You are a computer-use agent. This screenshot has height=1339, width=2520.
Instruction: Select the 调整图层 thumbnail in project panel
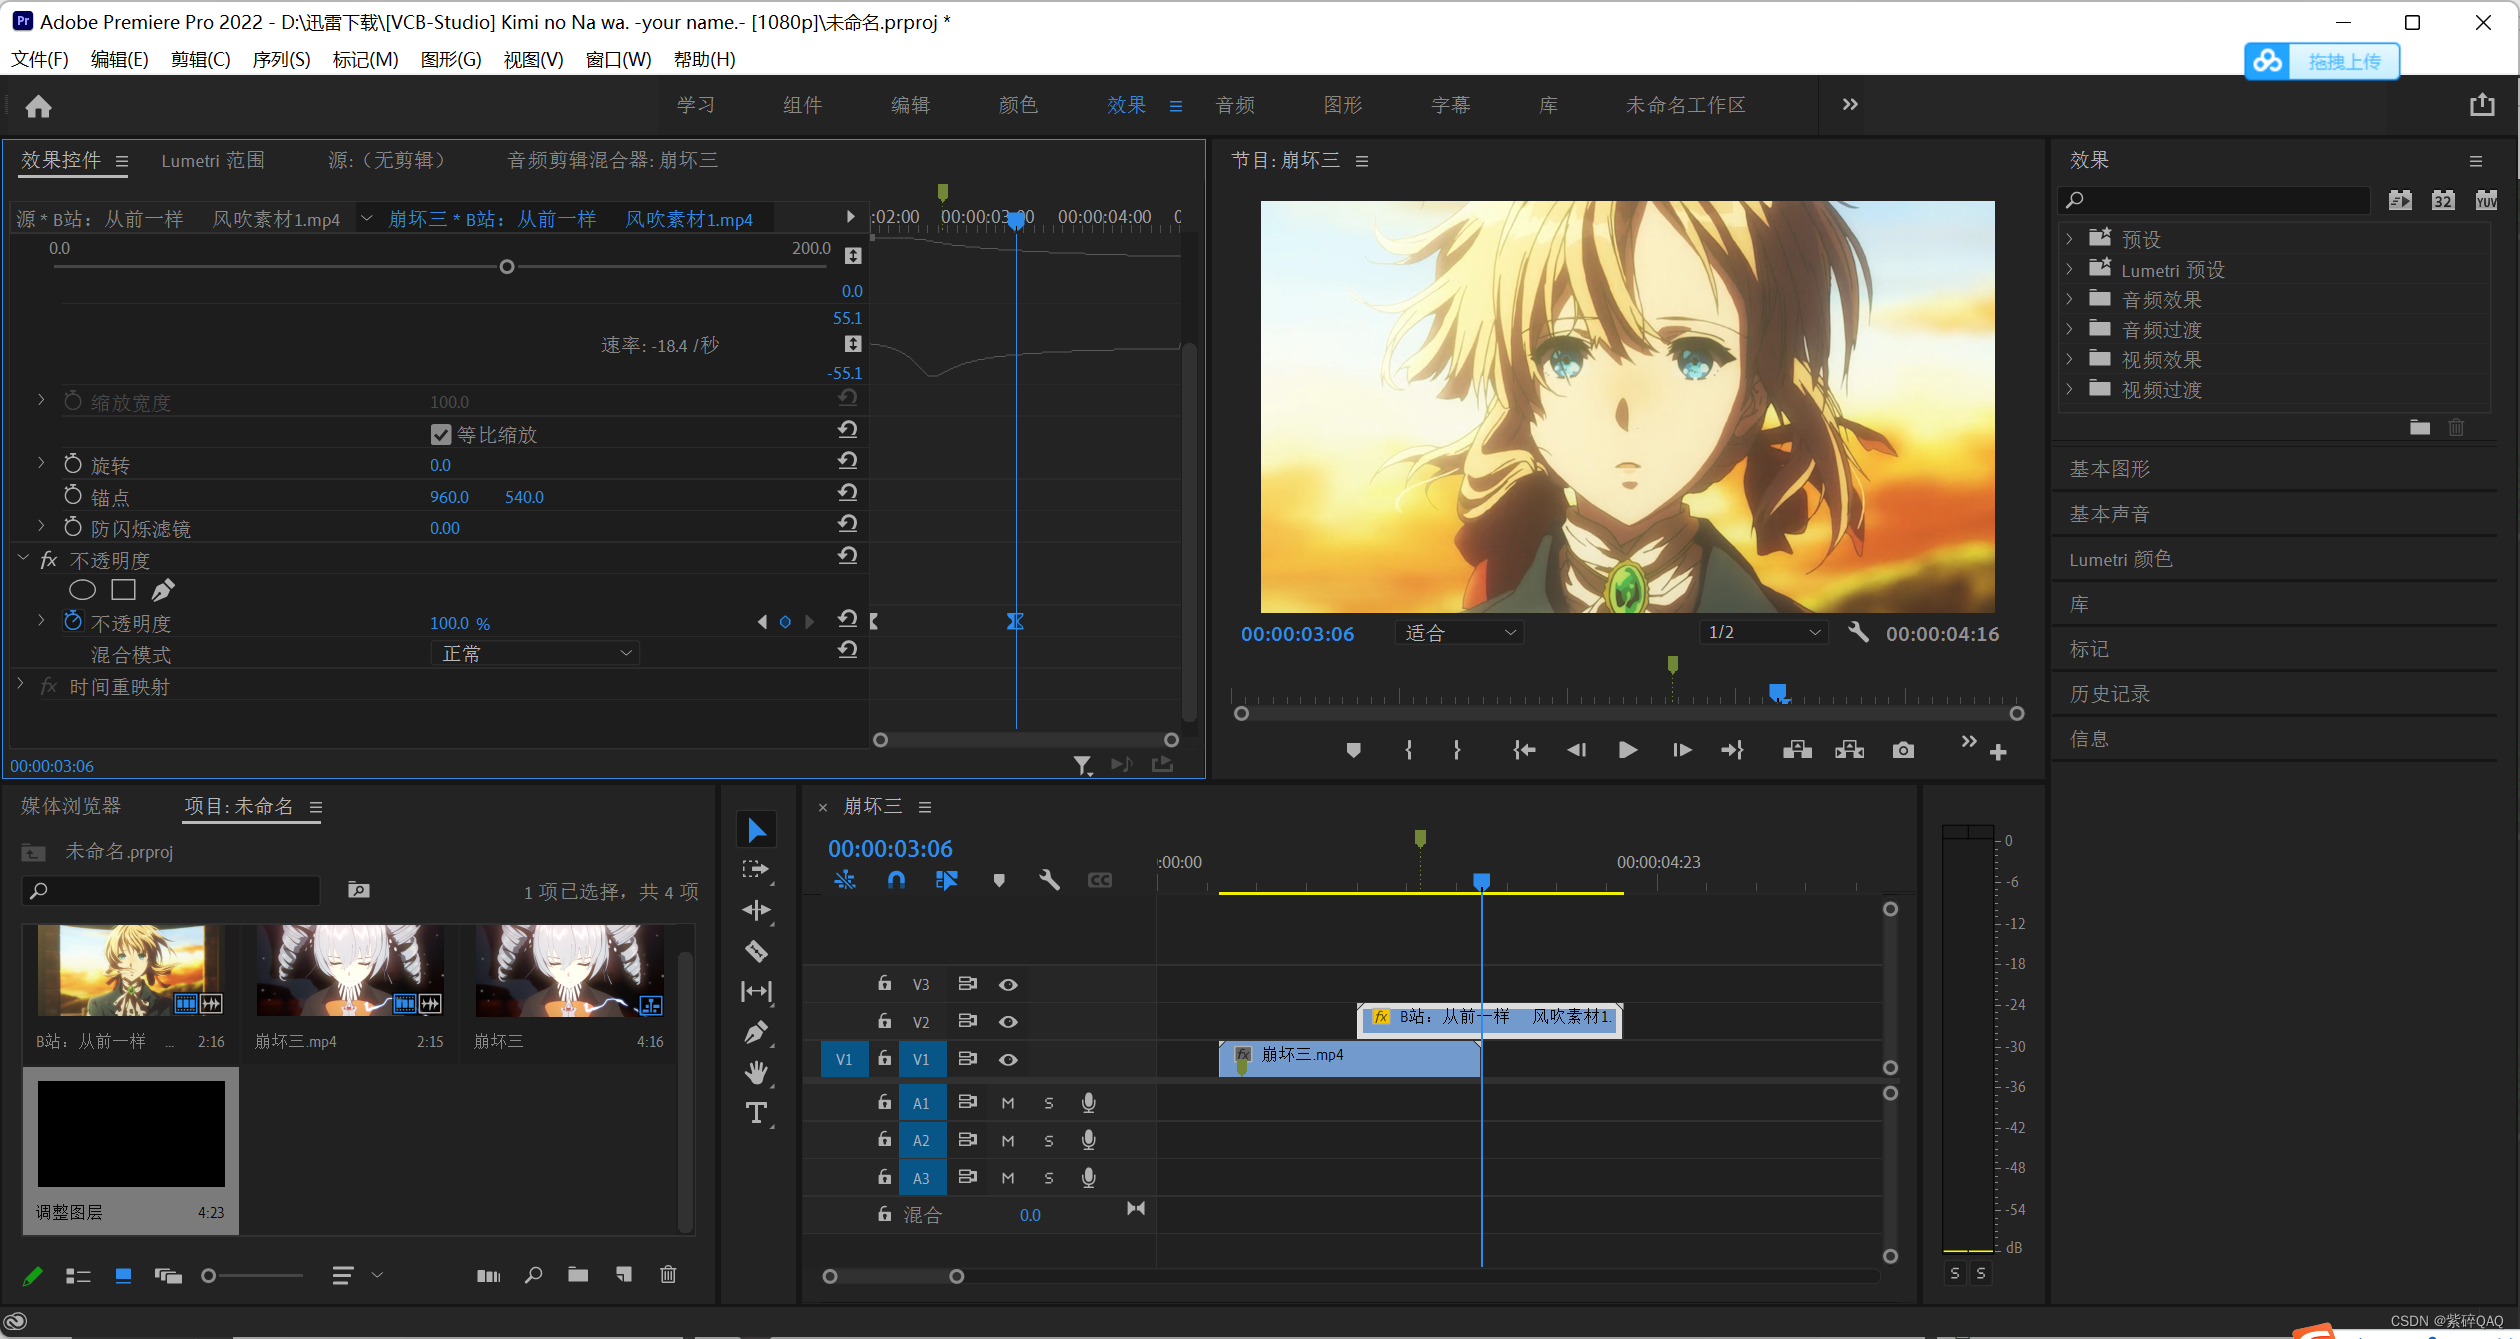click(131, 1133)
